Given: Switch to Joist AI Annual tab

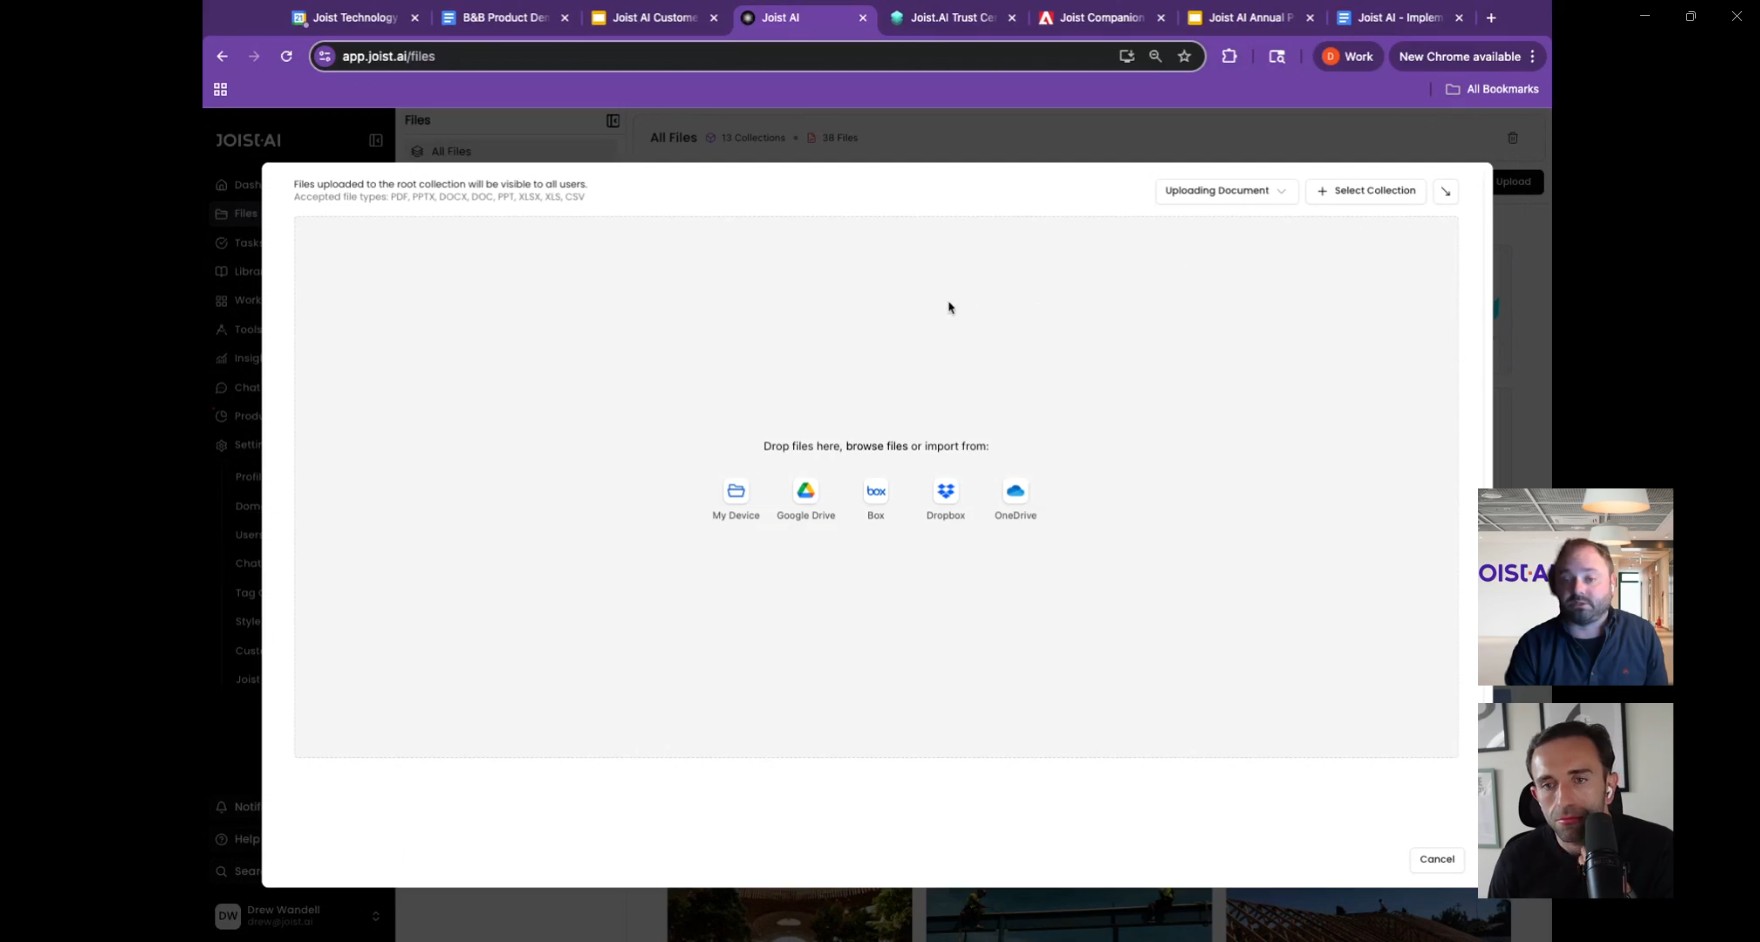Looking at the screenshot, I should tap(1250, 18).
